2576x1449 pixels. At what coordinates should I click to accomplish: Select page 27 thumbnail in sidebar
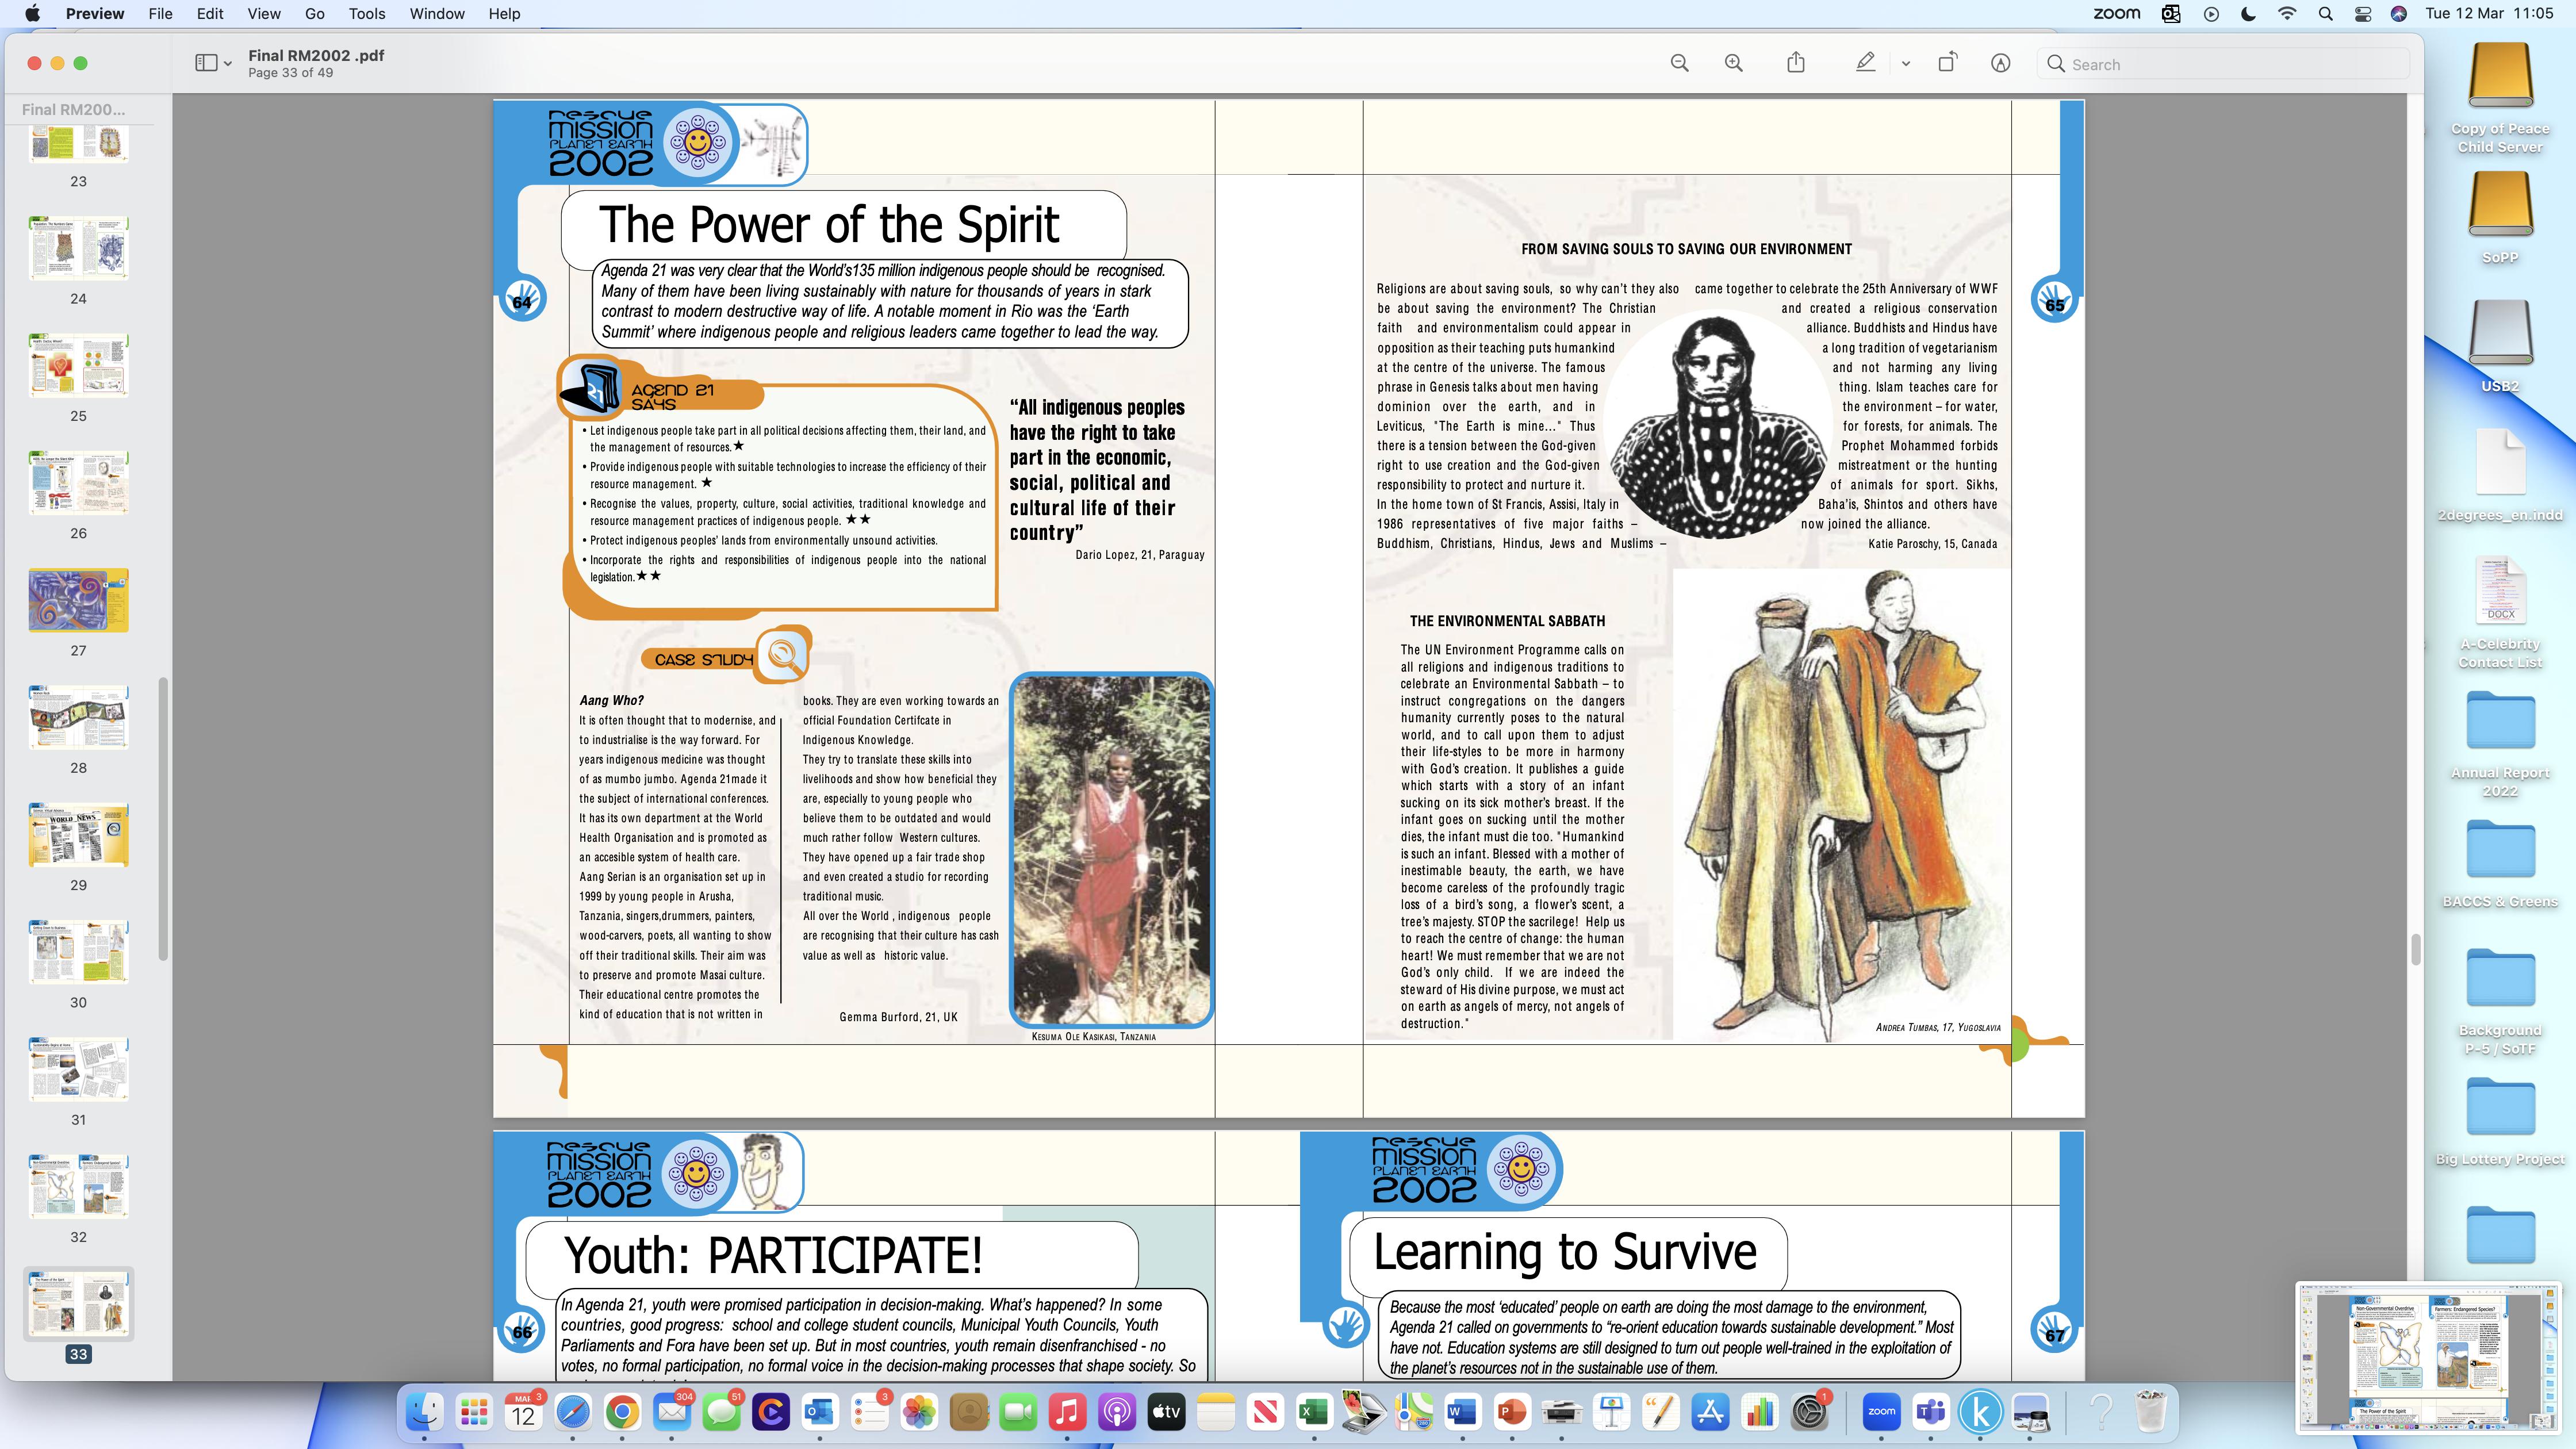click(78, 600)
